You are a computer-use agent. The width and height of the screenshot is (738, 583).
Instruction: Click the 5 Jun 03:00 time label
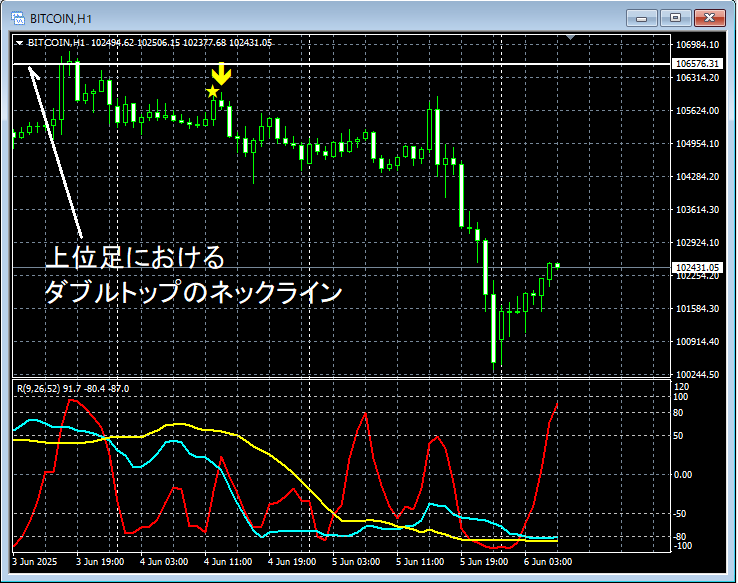tap(356, 562)
